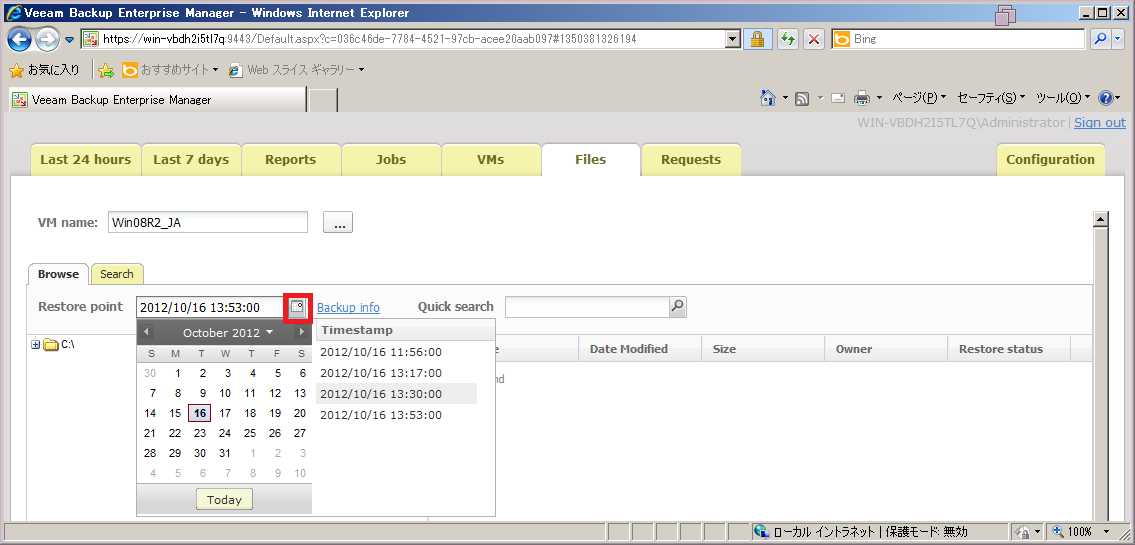Expand the C:\ tree node

click(x=35, y=345)
